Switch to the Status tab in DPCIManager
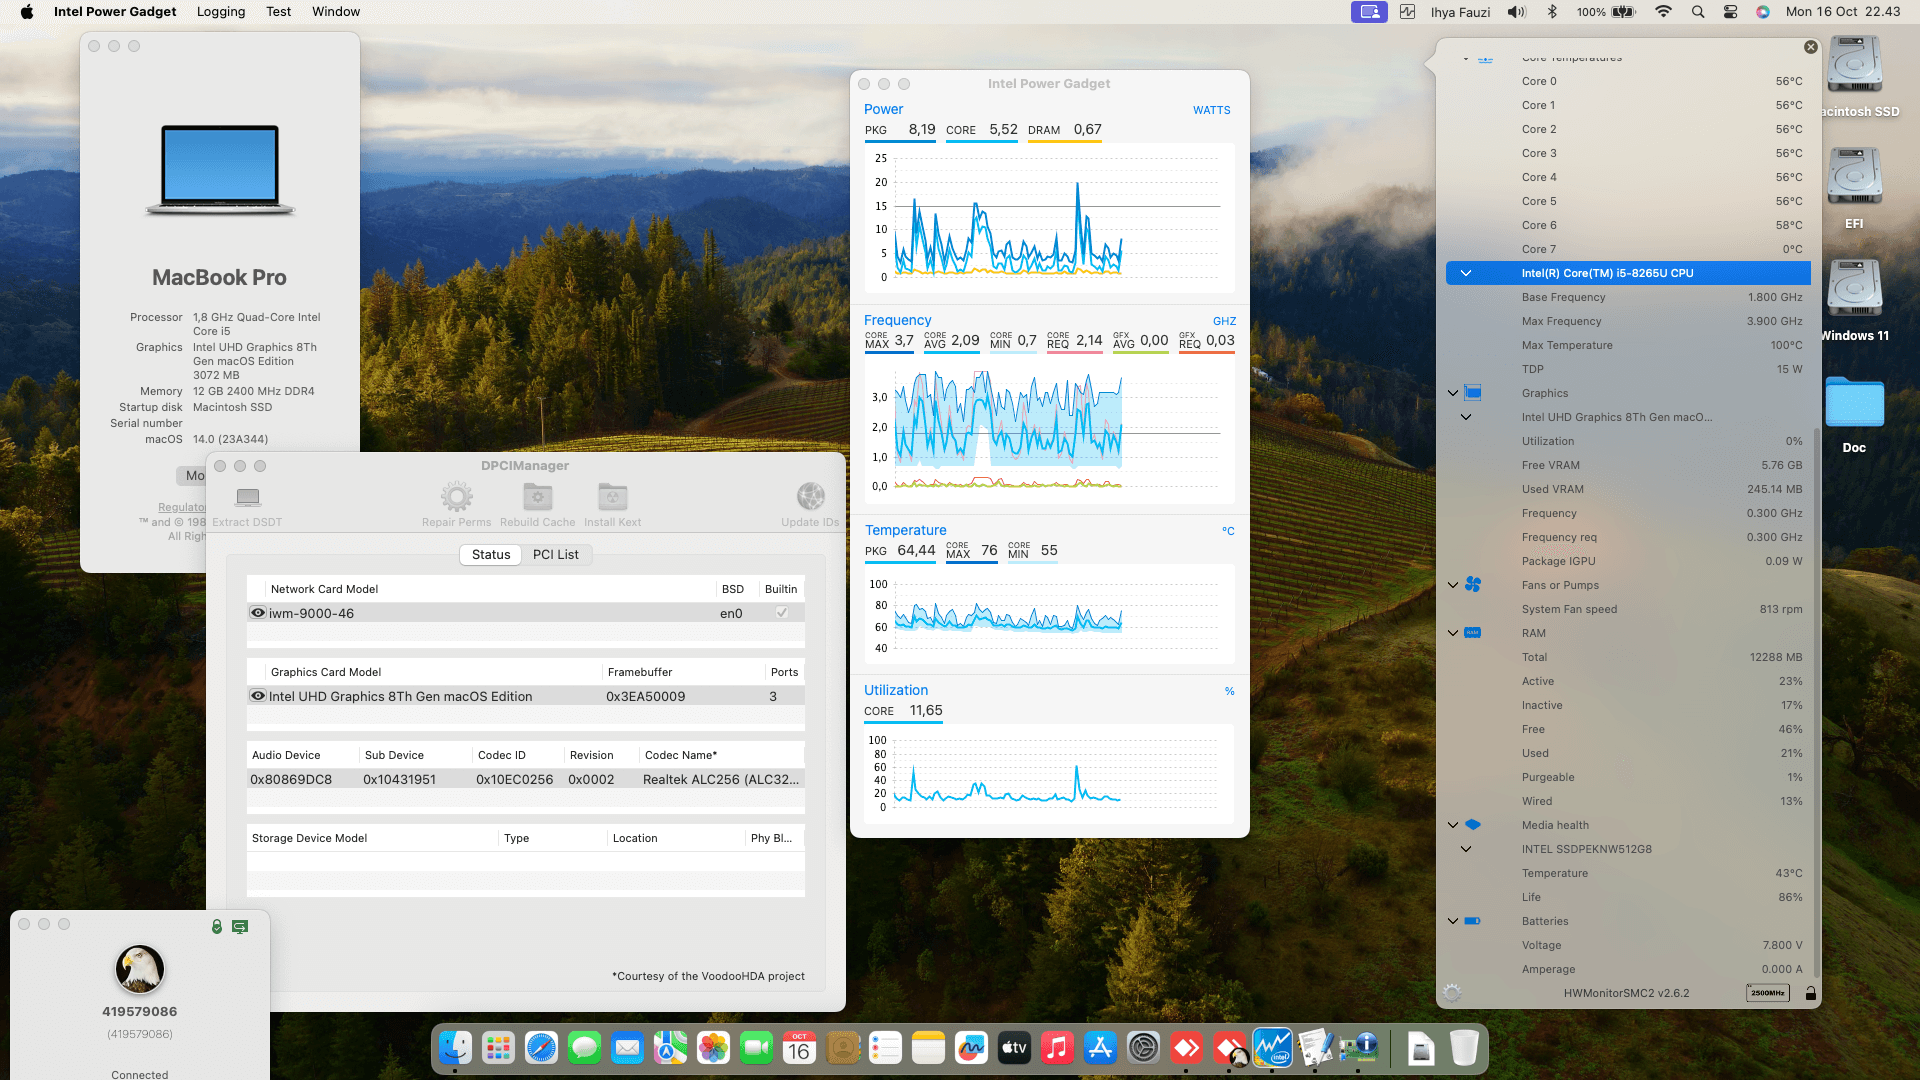Viewport: 1920px width, 1080px height. (491, 555)
